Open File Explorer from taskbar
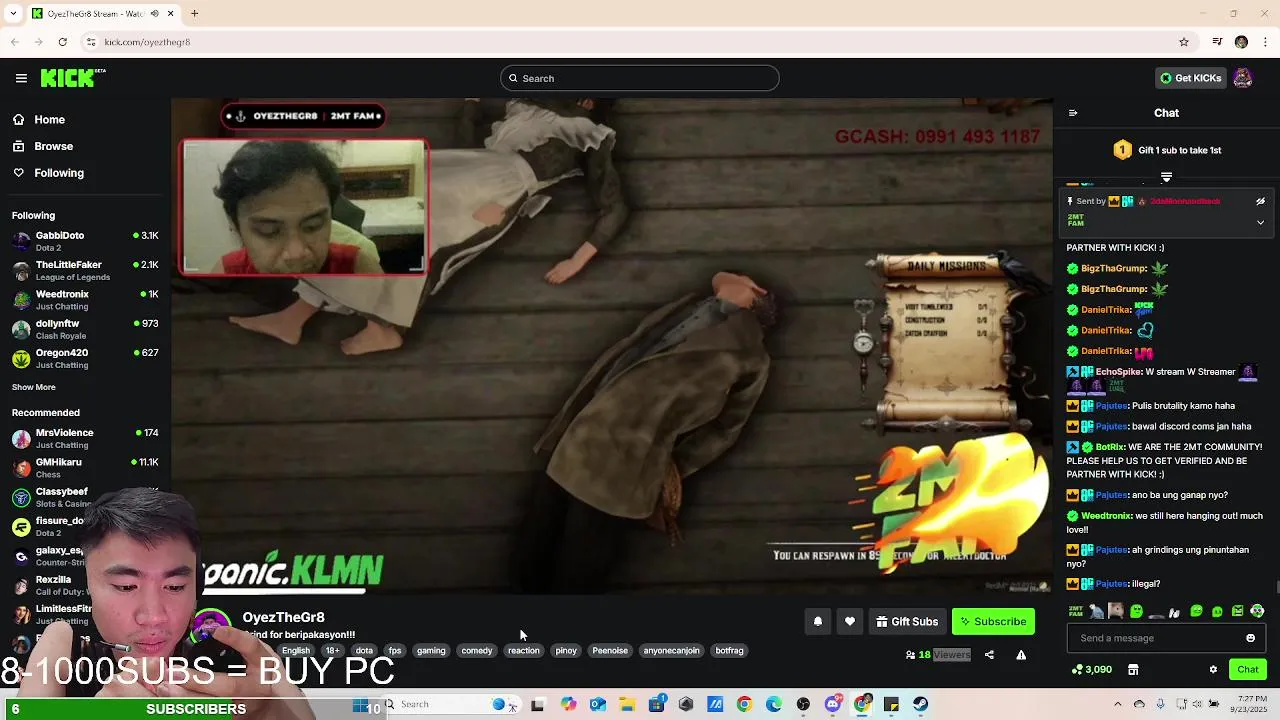Image resolution: width=1280 pixels, height=720 pixels. click(627, 705)
